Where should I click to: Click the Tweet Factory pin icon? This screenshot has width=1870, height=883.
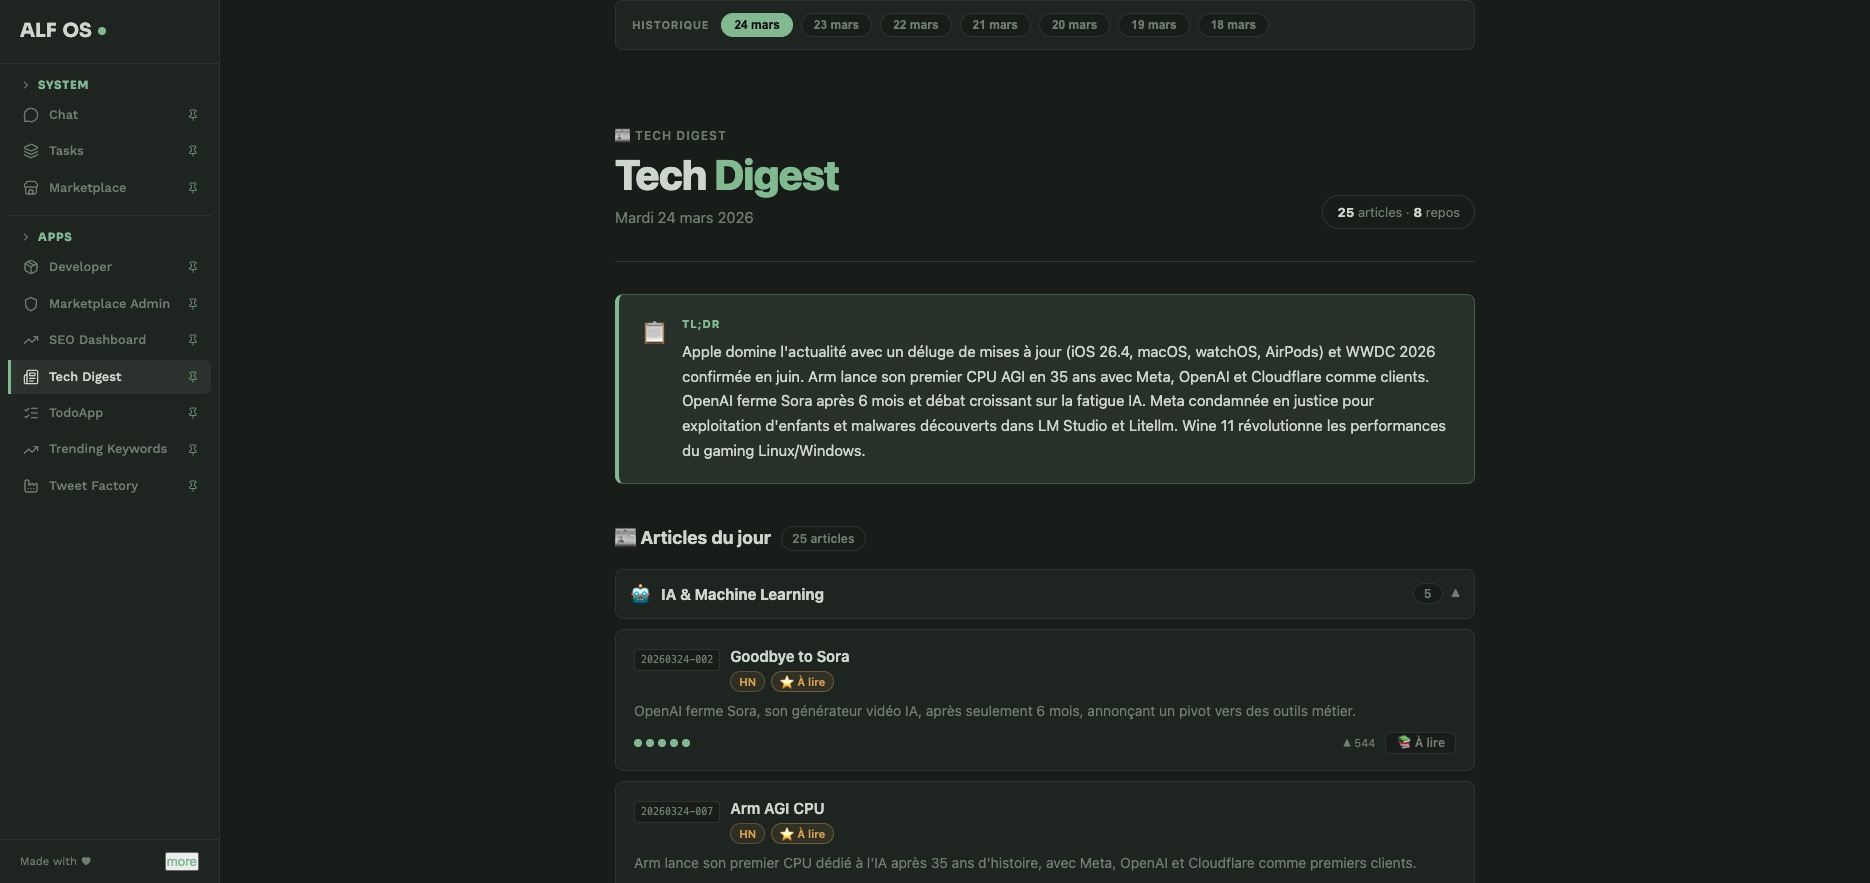coord(193,486)
